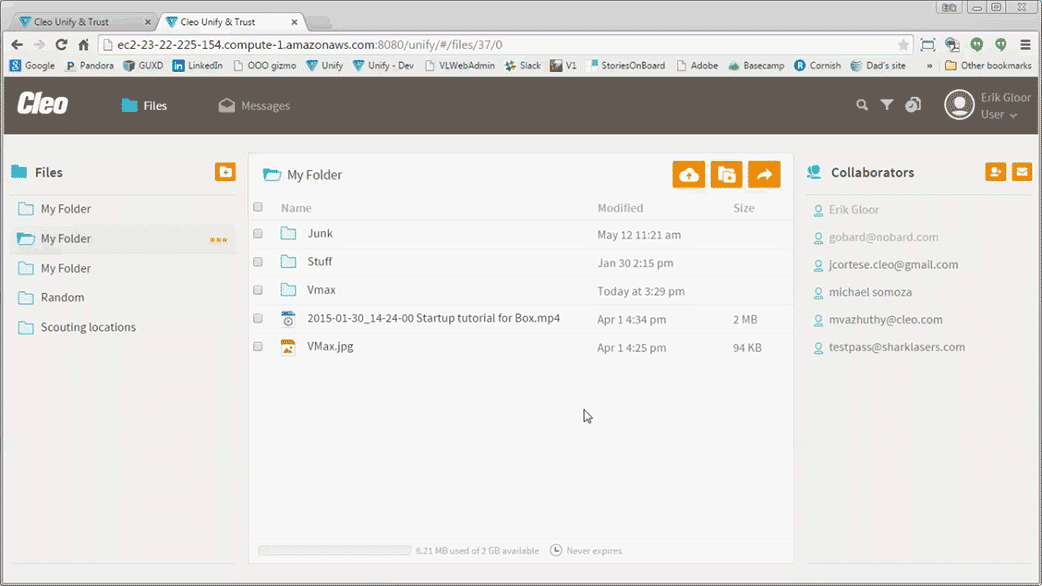Open the Files tab in header

(144, 106)
